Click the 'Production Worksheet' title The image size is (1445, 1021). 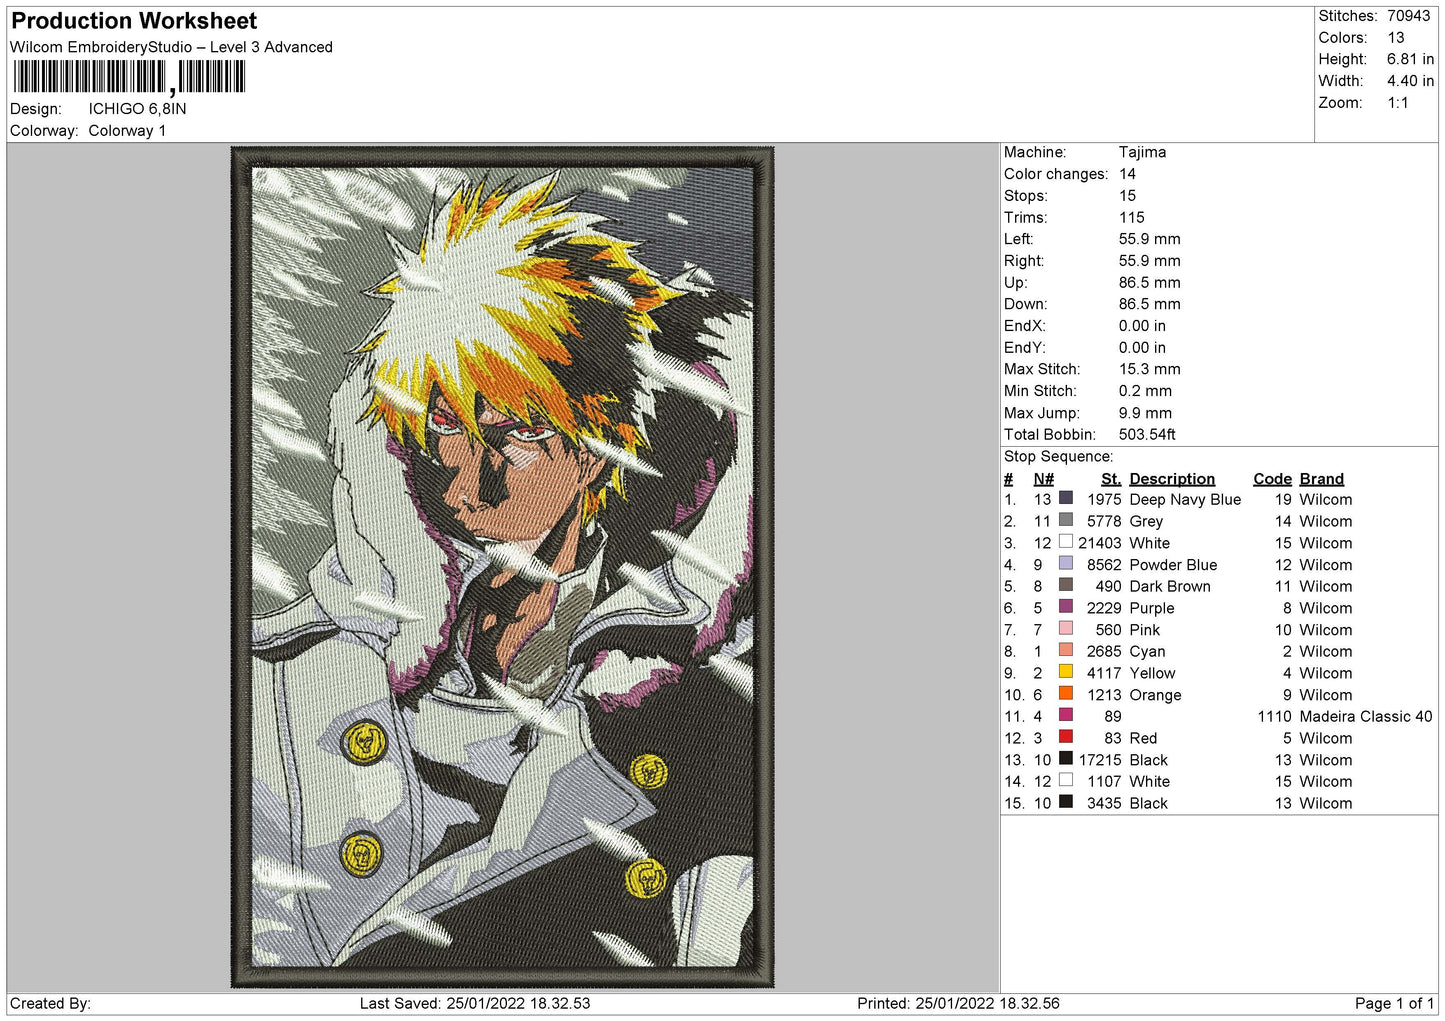click(134, 21)
